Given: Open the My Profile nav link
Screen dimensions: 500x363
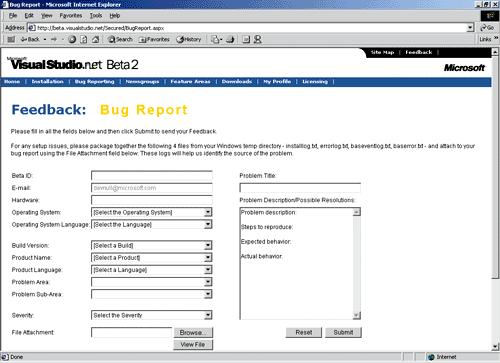Looking at the screenshot, I should click(277, 82).
